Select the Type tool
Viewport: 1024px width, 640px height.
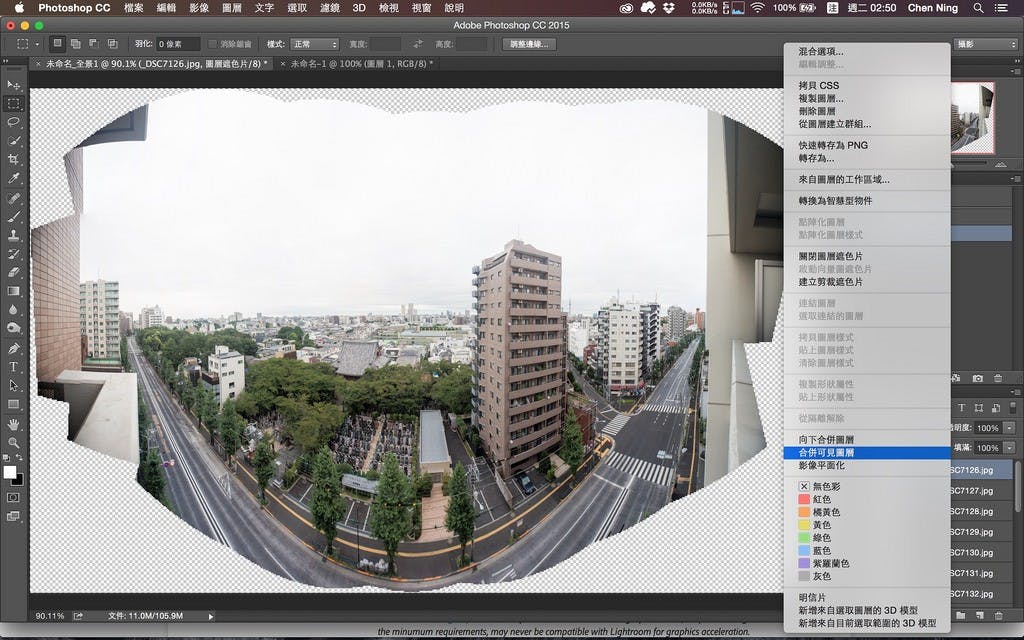pos(14,367)
